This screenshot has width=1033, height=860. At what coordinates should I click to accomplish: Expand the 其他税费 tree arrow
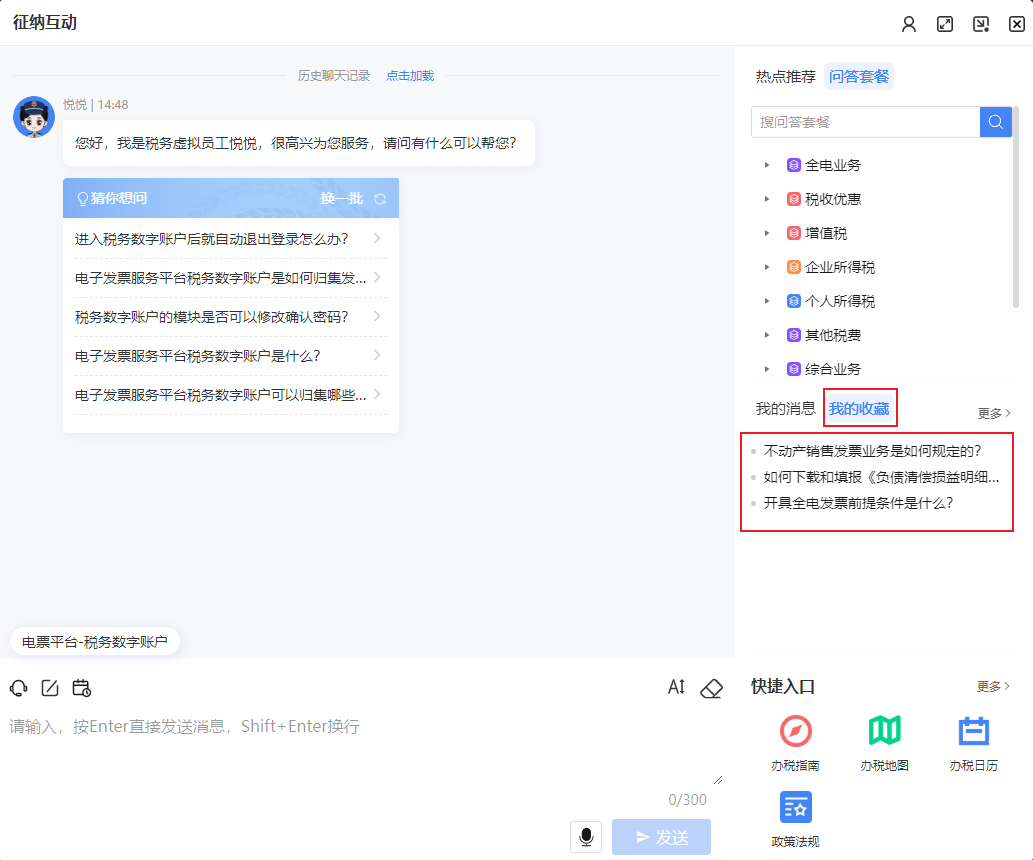pyautogui.click(x=767, y=335)
